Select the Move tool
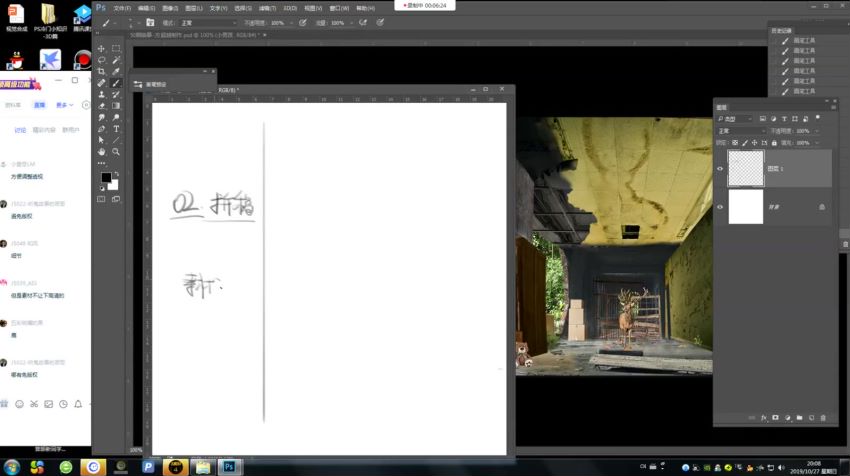The height and width of the screenshot is (476, 850). pos(101,48)
